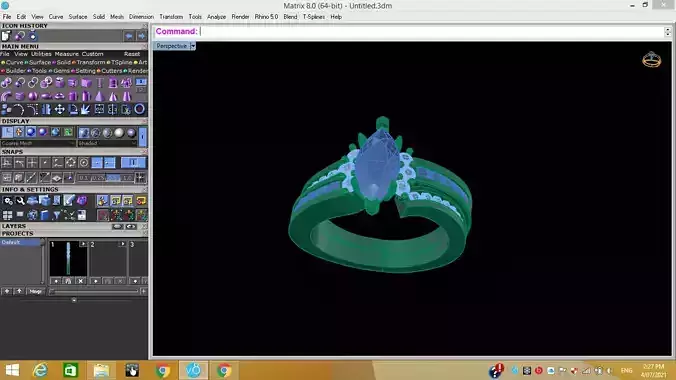Open the Dimension menu
The image size is (676, 380).
click(x=141, y=17)
